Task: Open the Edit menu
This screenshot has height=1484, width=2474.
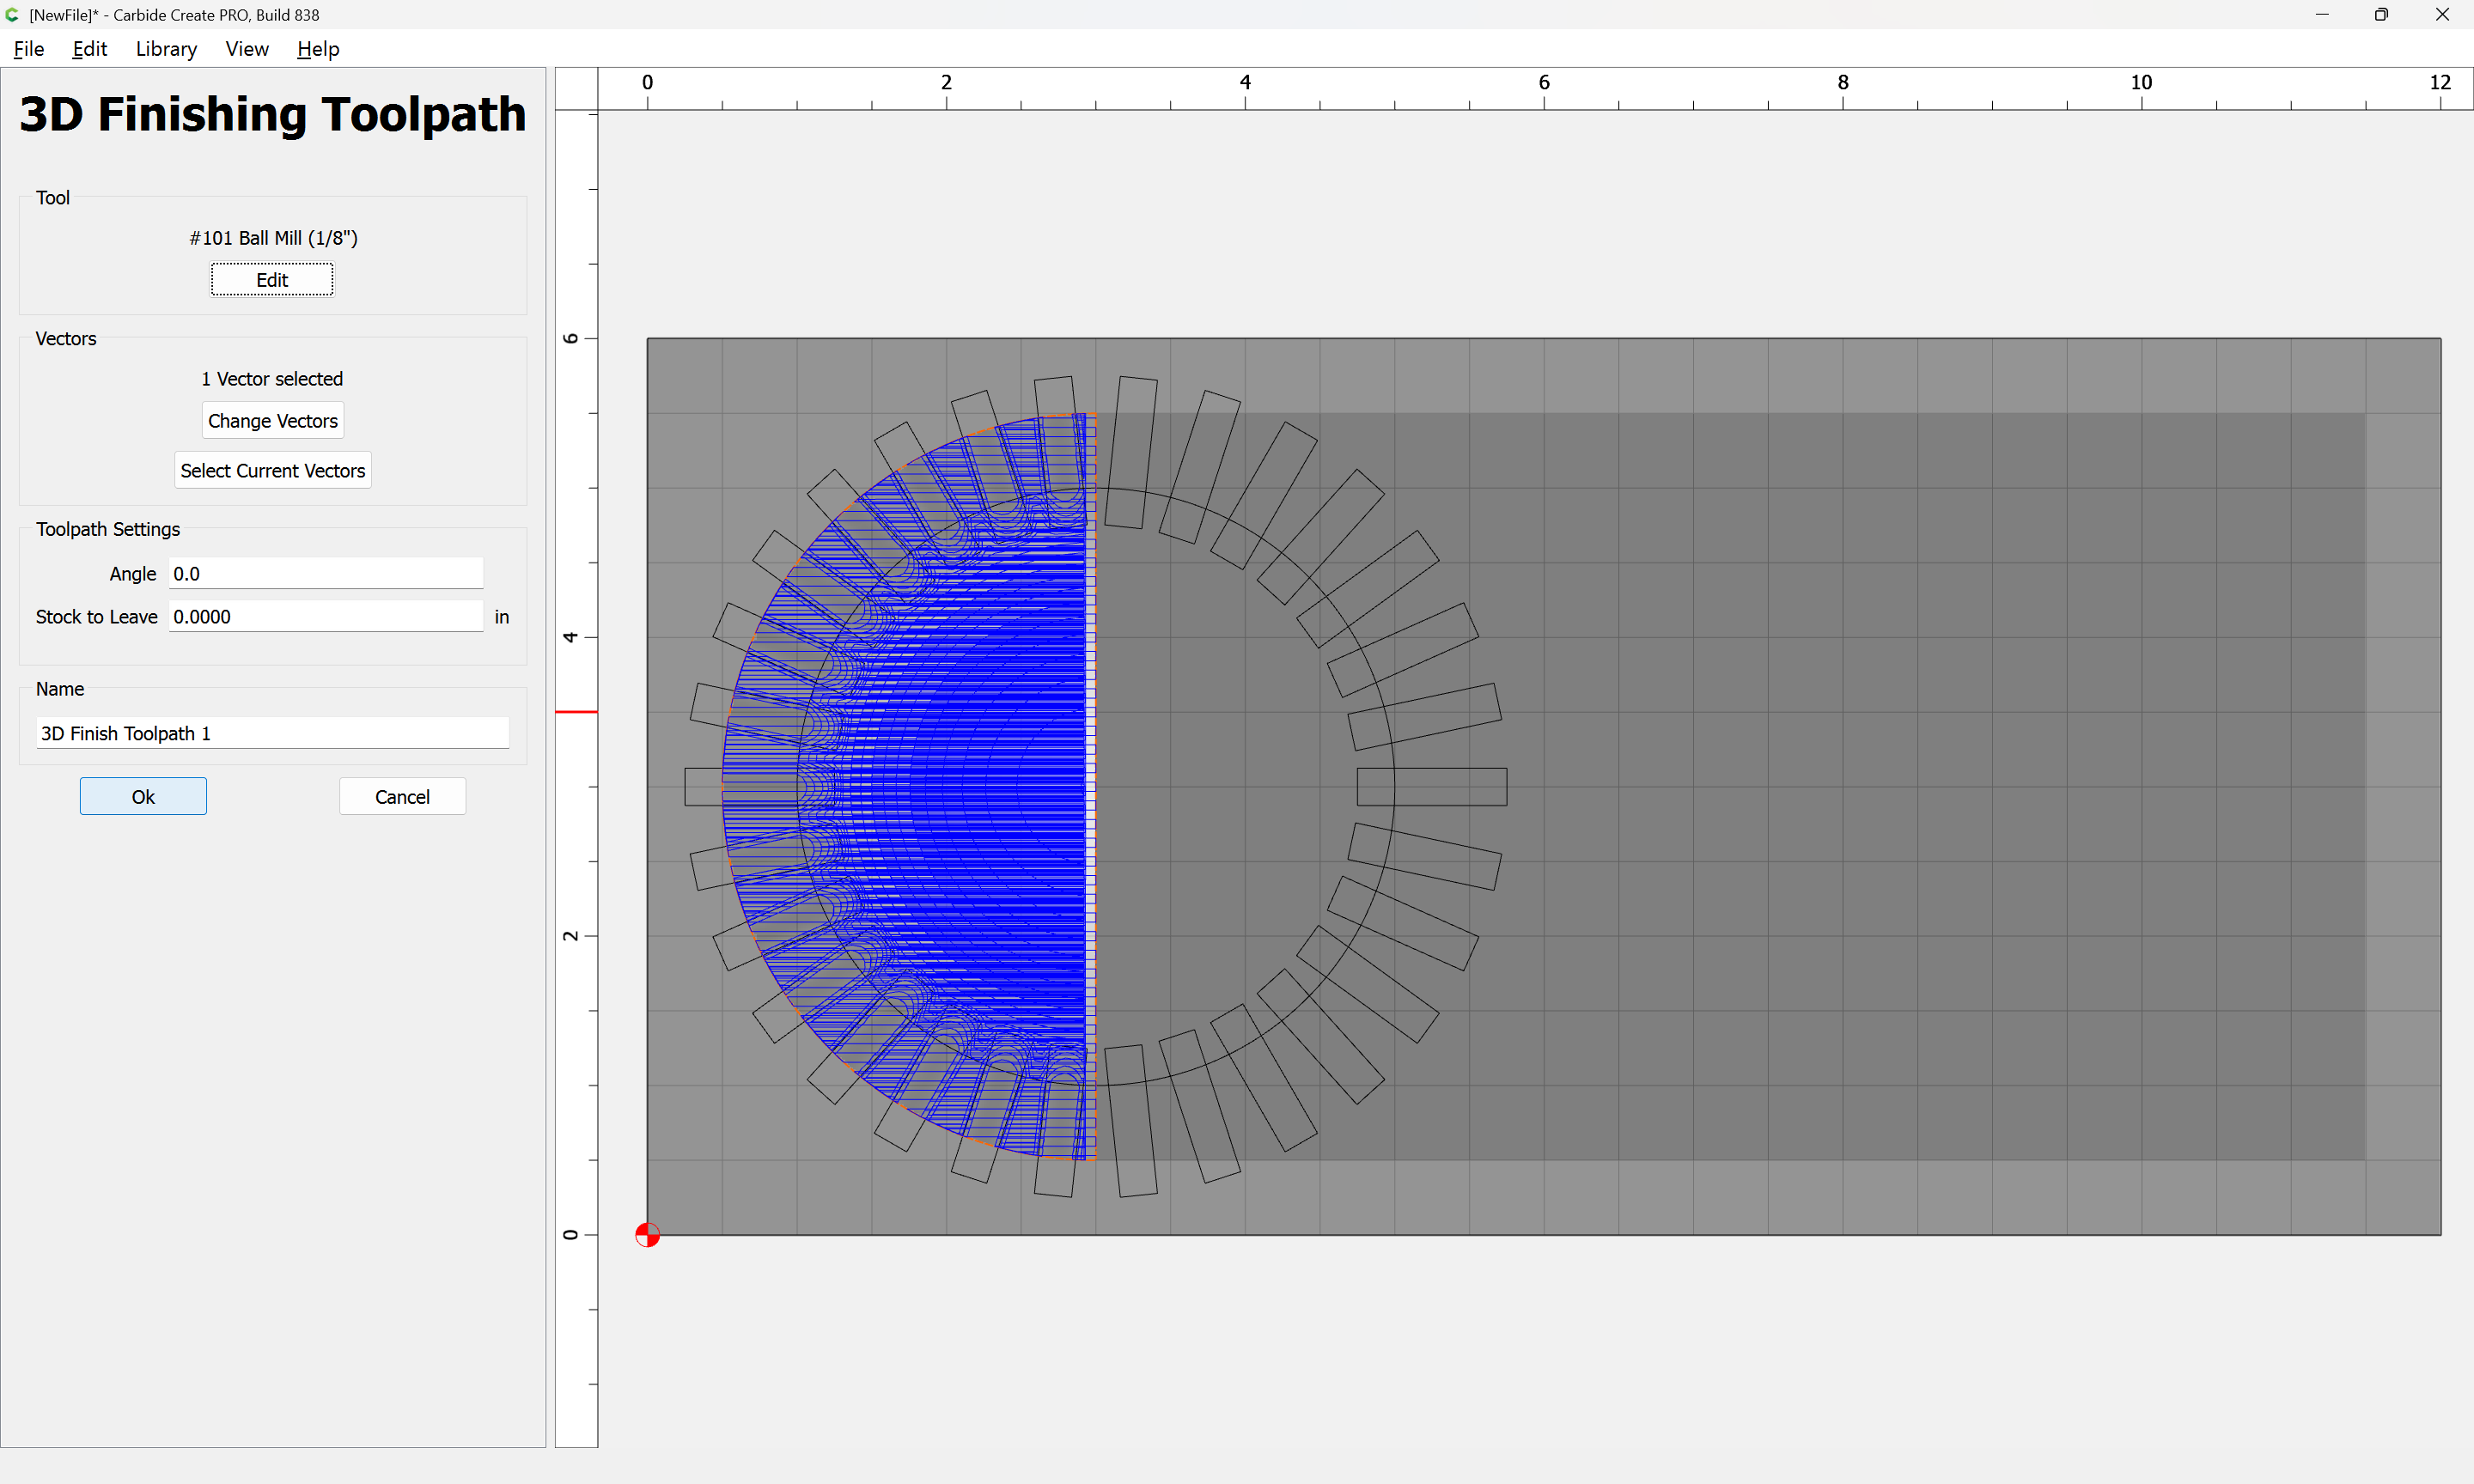Action: (89, 49)
